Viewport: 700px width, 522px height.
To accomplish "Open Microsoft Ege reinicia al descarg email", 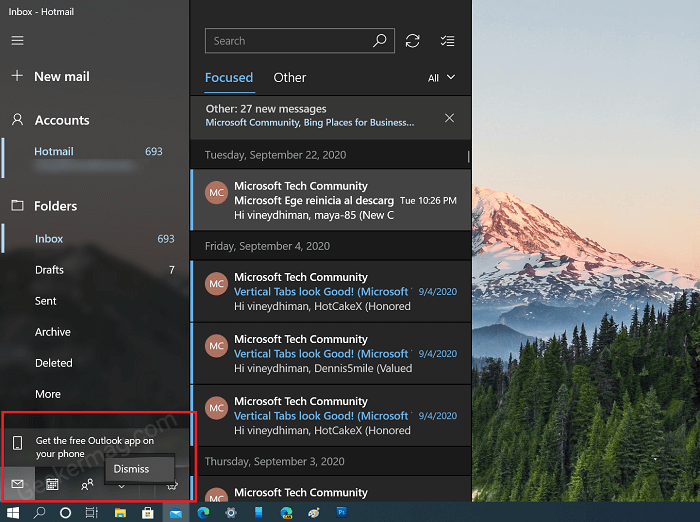I will click(331, 200).
